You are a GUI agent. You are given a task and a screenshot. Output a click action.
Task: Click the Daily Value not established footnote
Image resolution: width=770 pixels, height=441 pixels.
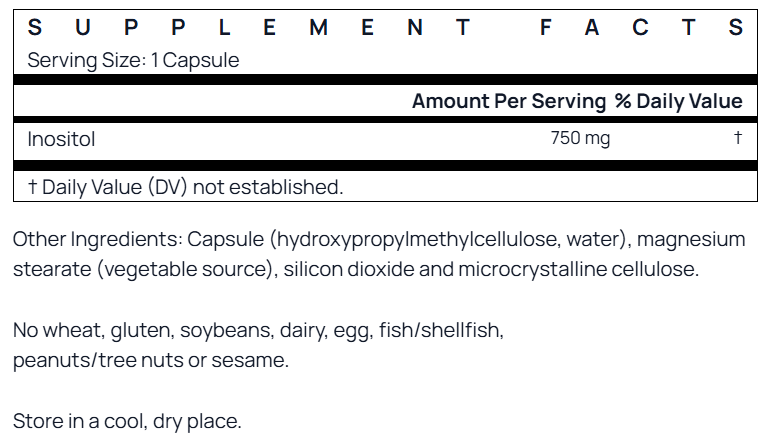click(x=185, y=187)
